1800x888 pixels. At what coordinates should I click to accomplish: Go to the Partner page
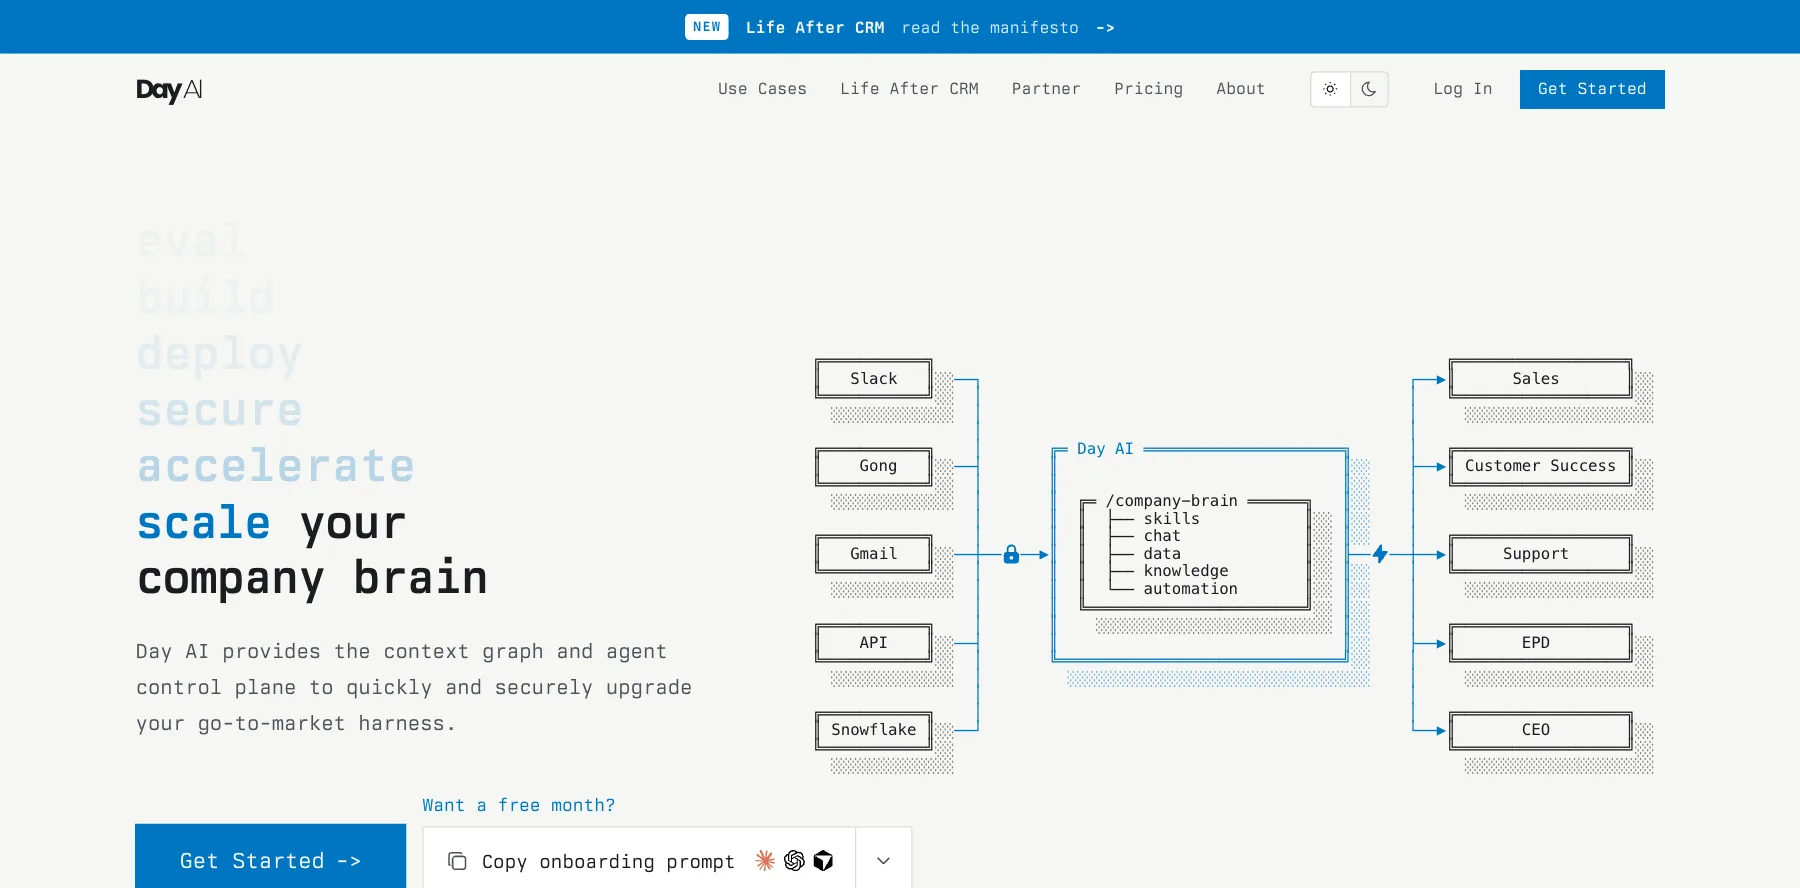coord(1046,89)
